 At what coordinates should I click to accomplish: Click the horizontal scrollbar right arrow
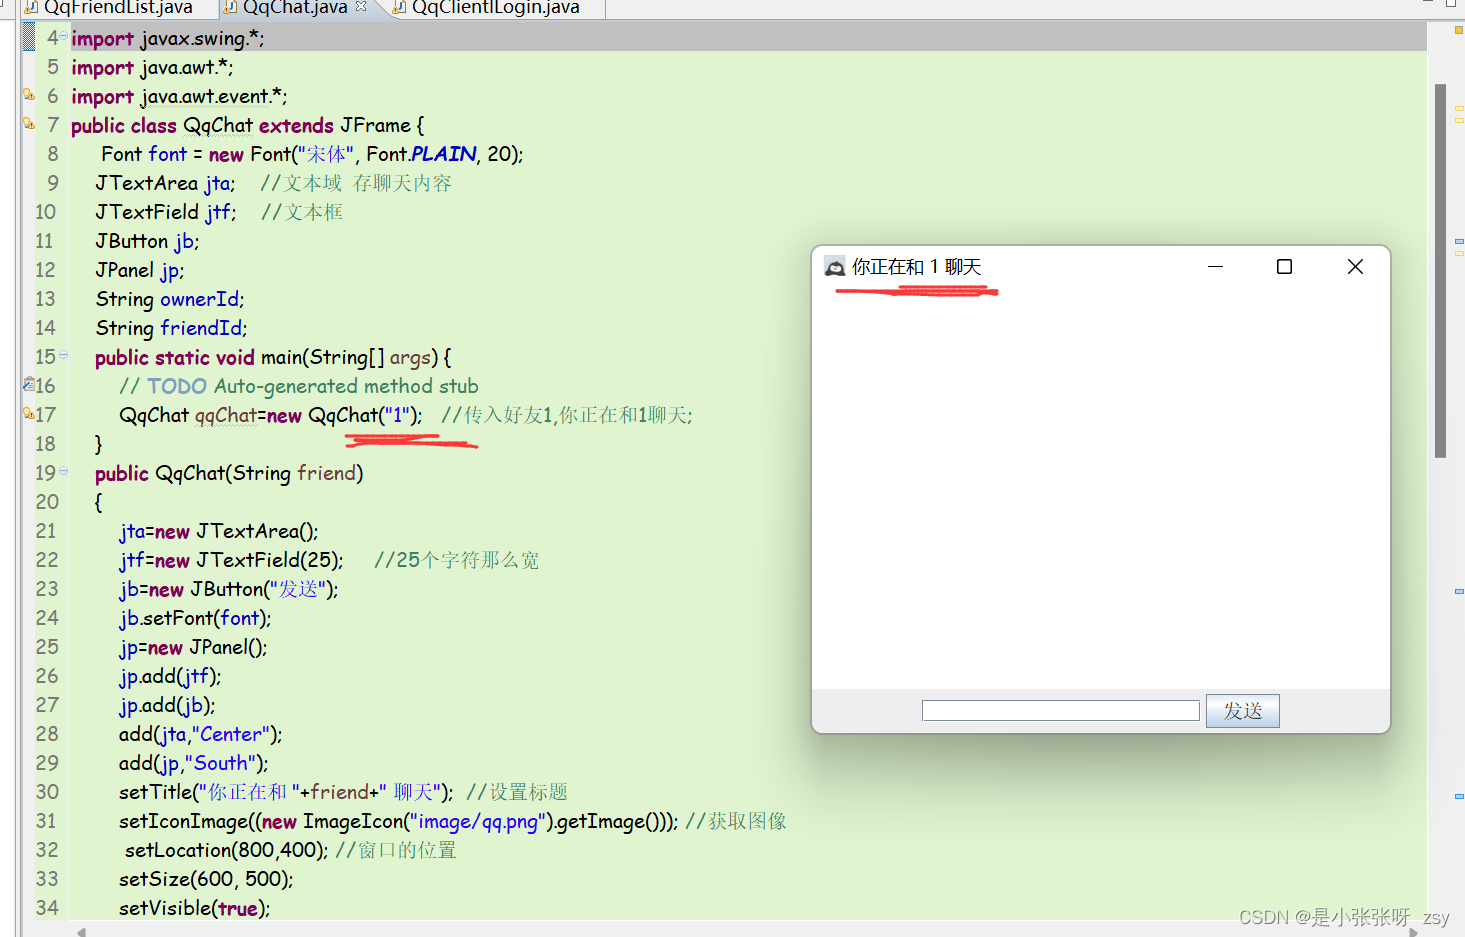tap(1413, 932)
